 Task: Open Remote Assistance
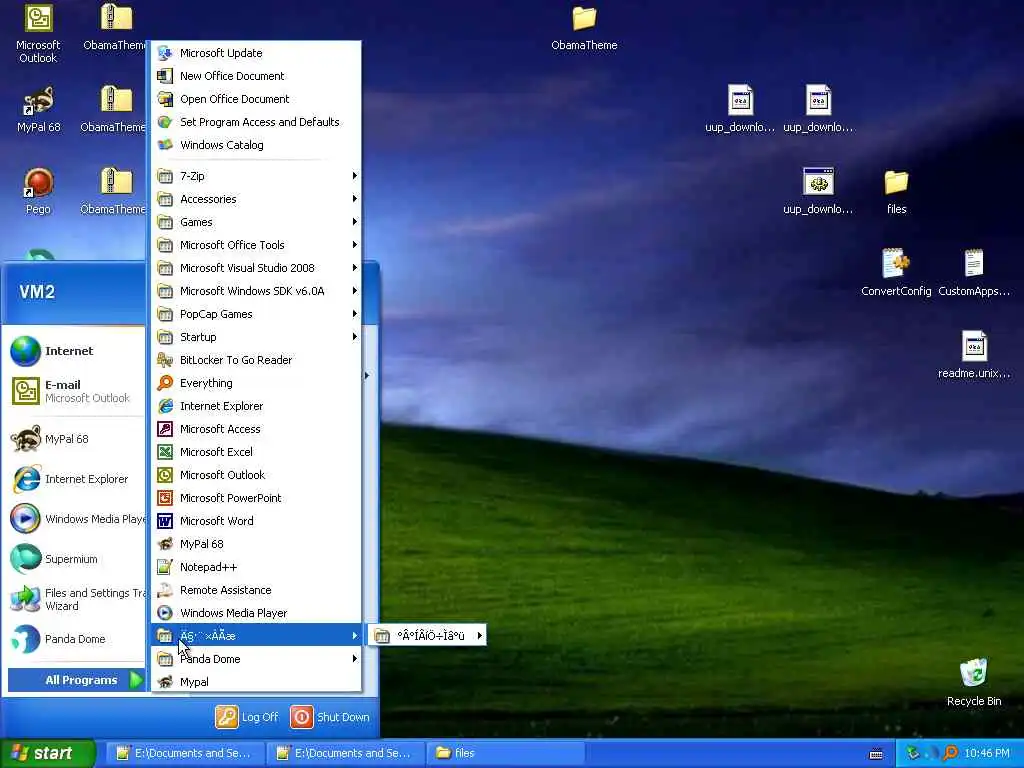[x=256, y=590]
